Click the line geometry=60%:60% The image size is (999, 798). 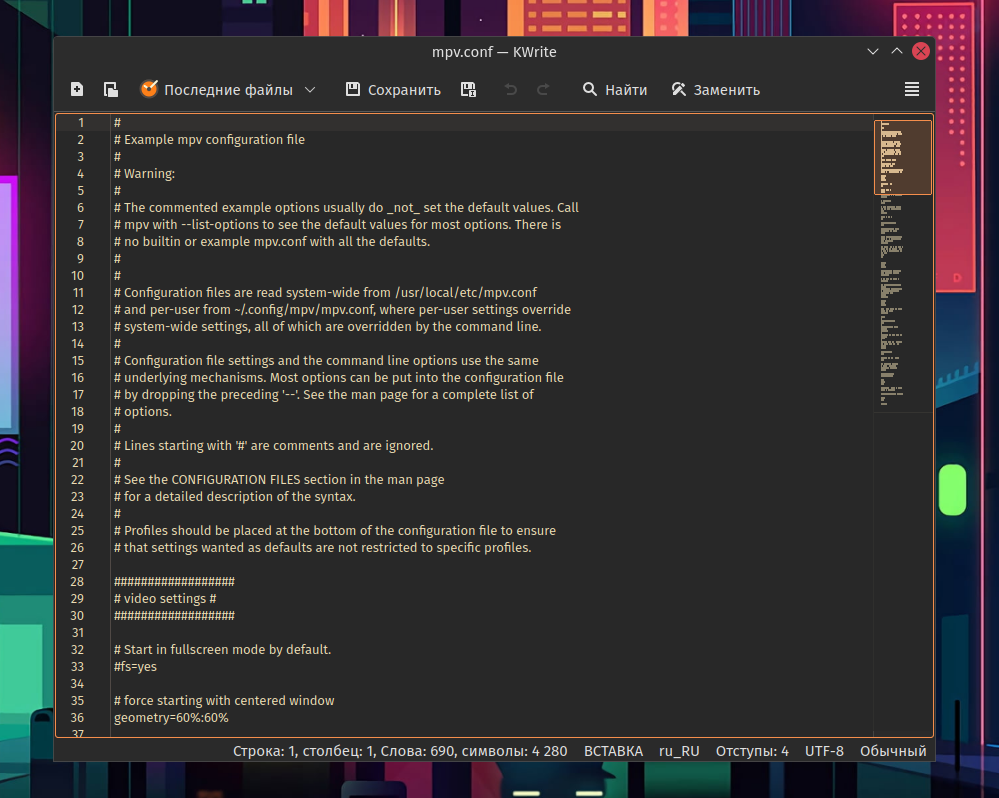[x=171, y=718]
